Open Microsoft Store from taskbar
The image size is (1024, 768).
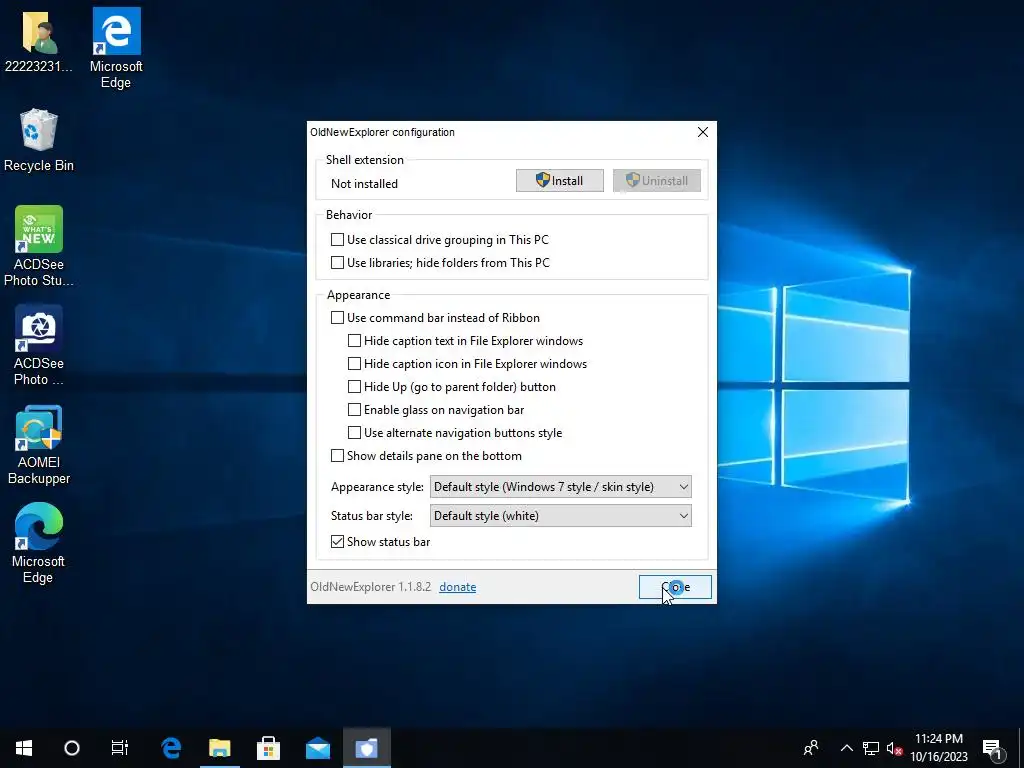tap(268, 747)
